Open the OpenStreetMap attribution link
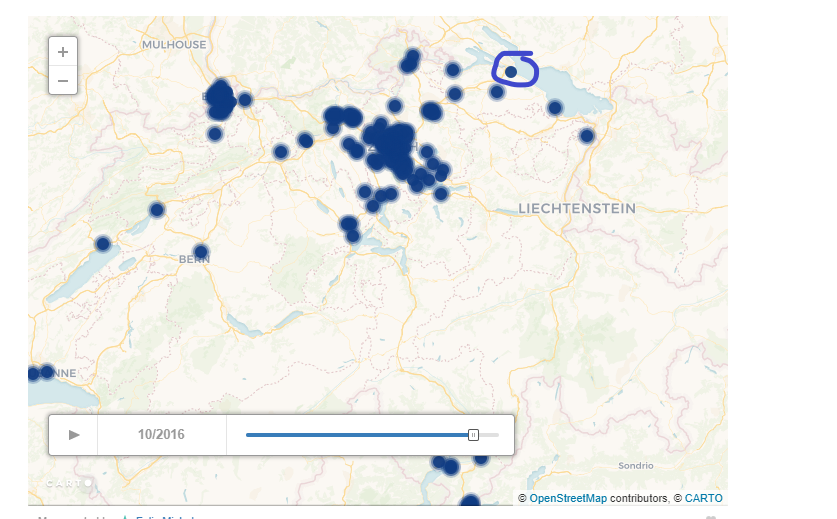Viewport: 837px width, 519px height. [568, 498]
